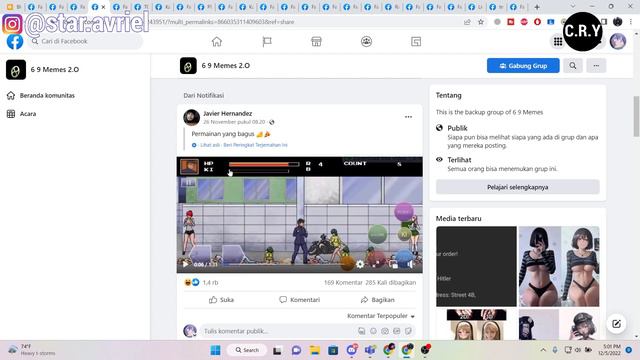Open the Facebook menu grid icon
The height and width of the screenshot is (360, 640).
[558, 41]
